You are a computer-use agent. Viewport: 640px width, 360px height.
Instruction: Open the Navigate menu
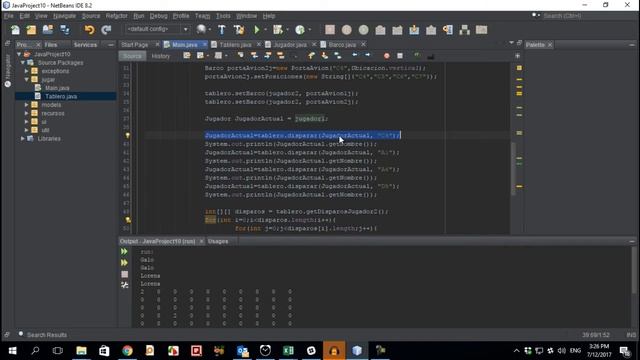(64, 16)
